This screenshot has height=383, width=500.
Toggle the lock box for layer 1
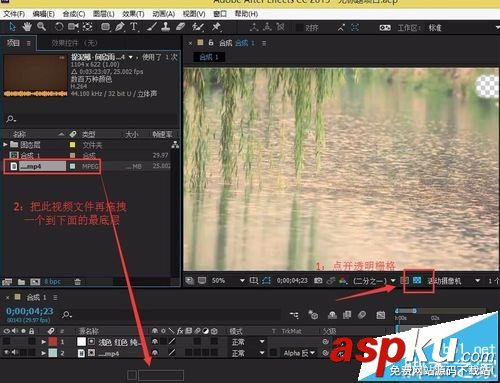click(x=31, y=341)
